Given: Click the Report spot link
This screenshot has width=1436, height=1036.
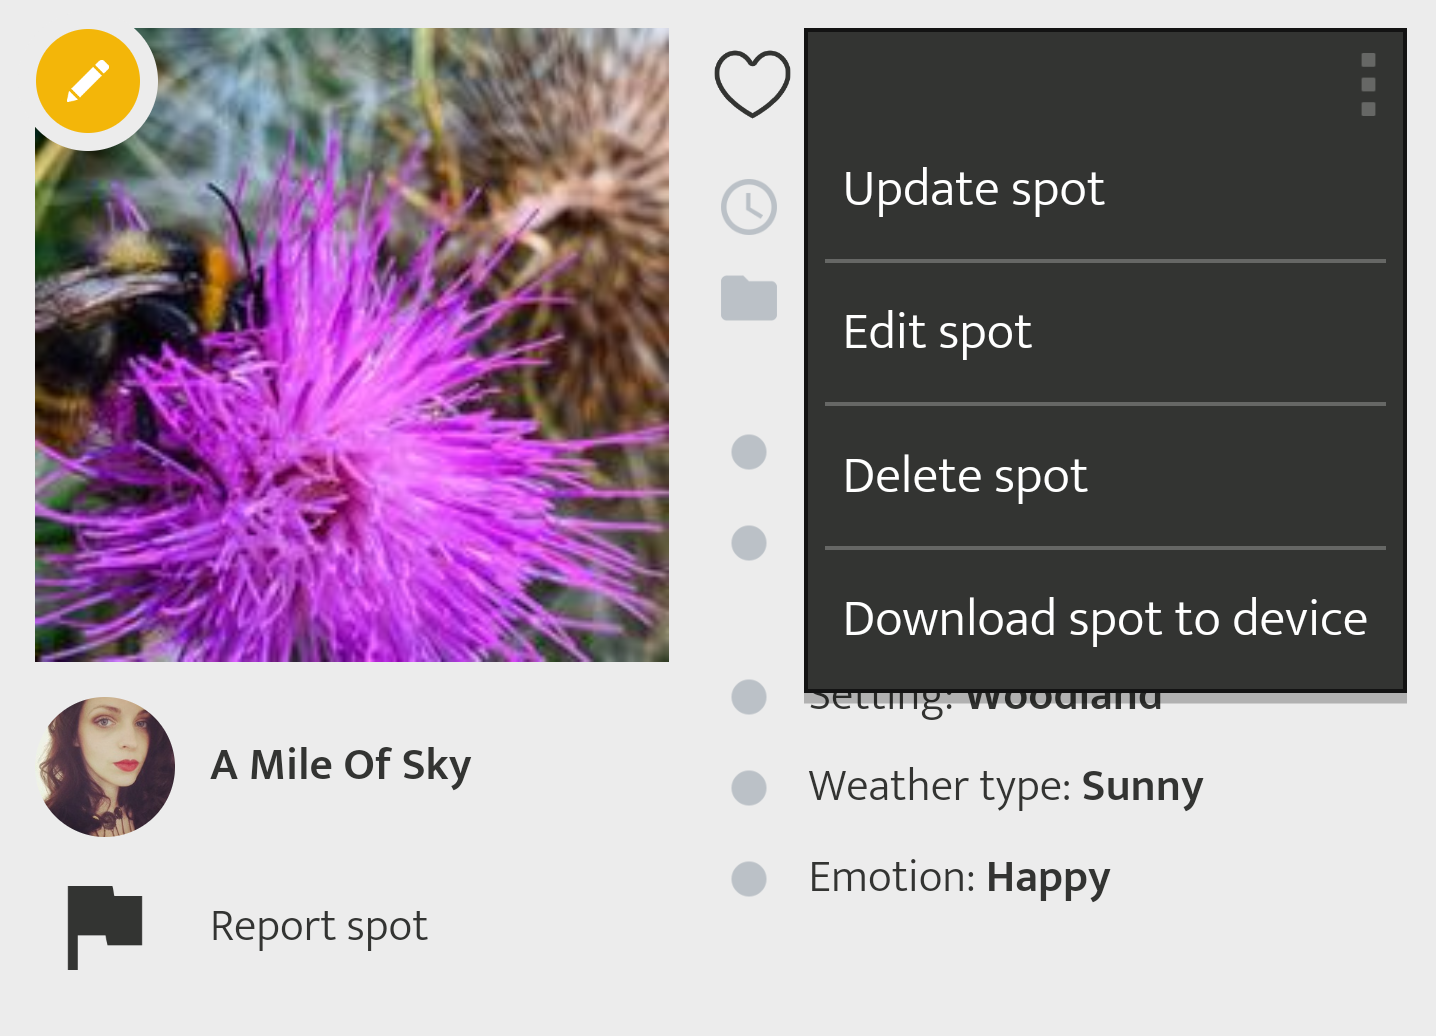Looking at the screenshot, I should (319, 926).
